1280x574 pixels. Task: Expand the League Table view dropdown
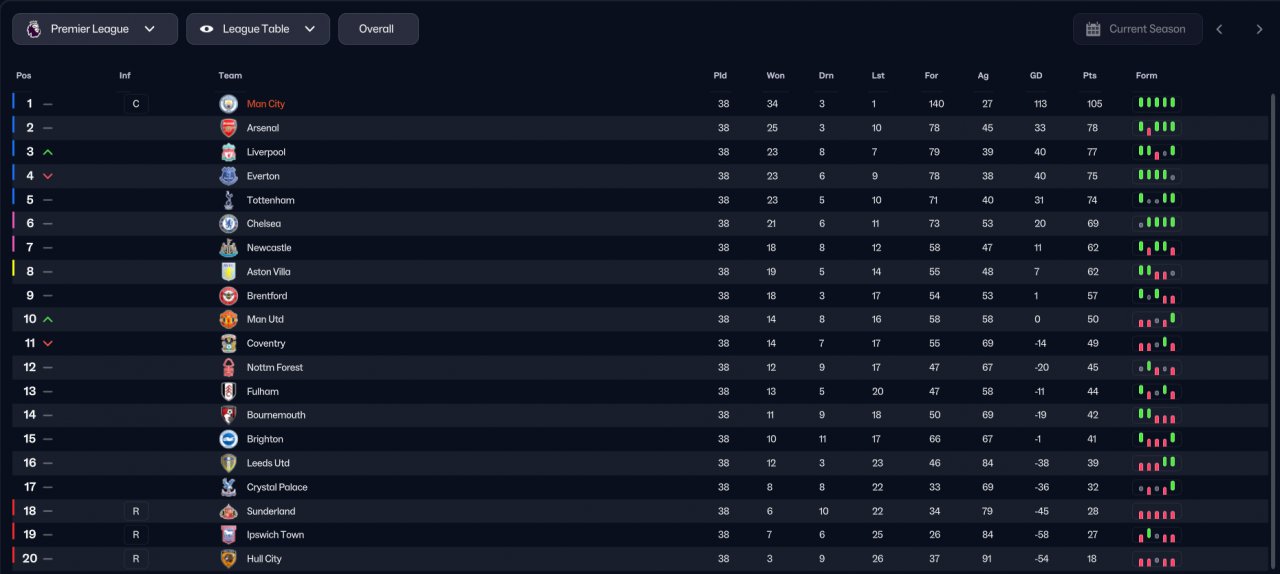[x=258, y=29]
